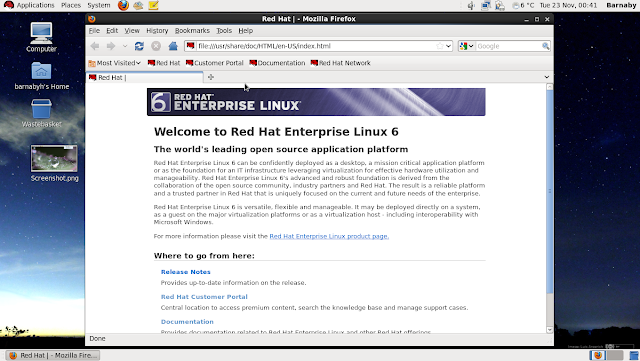Open the Bookmarks menu
Viewport: 640px width, 361px height.
[192, 31]
